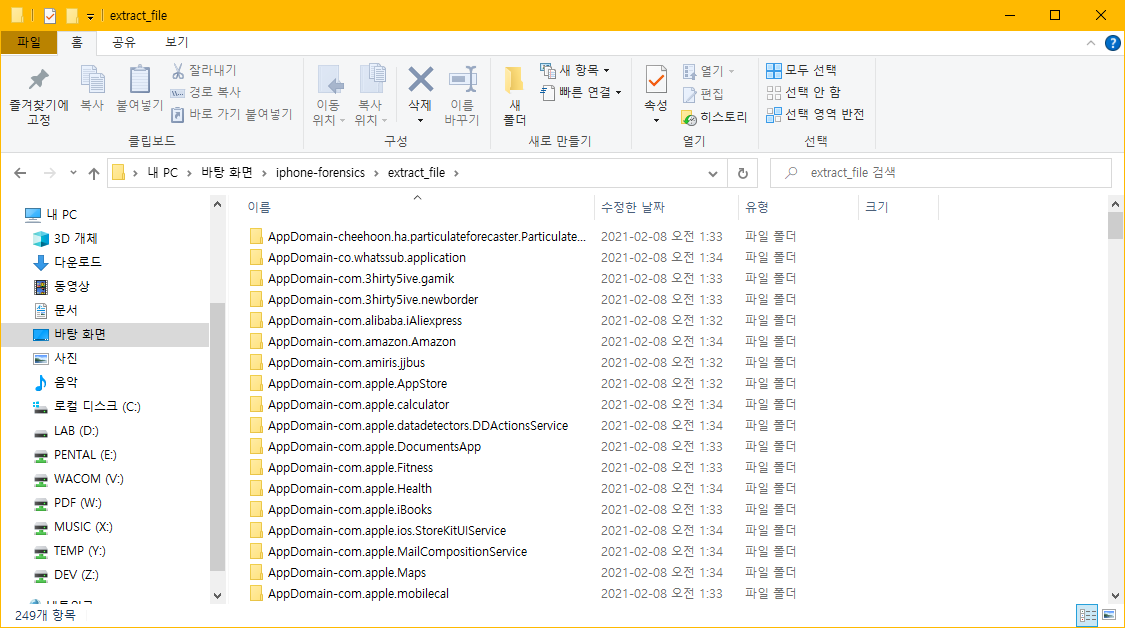This screenshot has height=628, width=1125.
Task: Select 경로 복사 copy path
Action: click(x=206, y=92)
